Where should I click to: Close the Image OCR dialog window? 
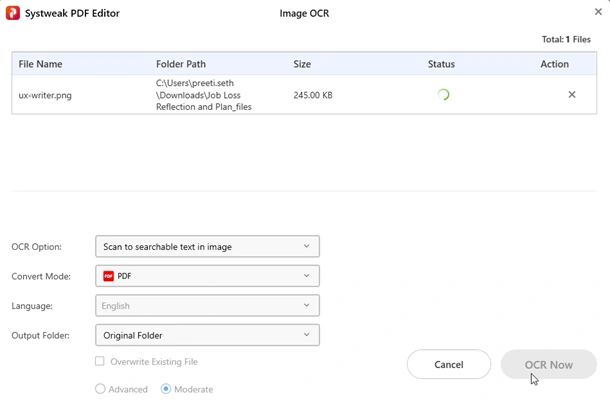(598, 12)
